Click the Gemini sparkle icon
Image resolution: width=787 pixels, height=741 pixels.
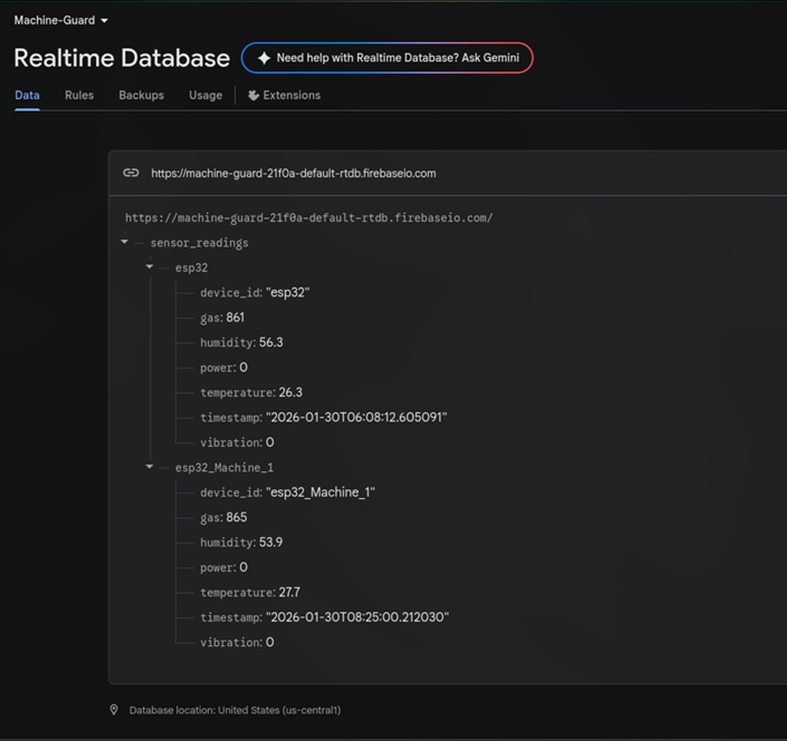264,58
